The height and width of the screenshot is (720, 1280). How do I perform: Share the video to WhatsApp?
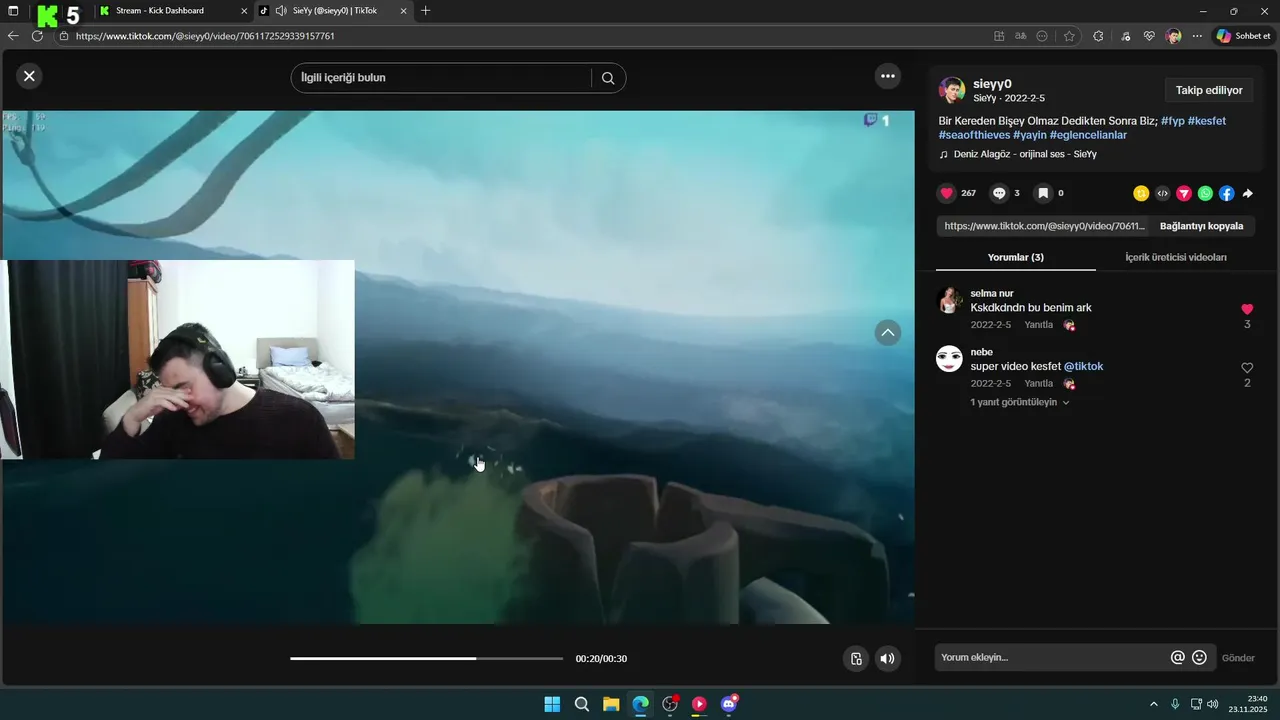(x=1205, y=193)
